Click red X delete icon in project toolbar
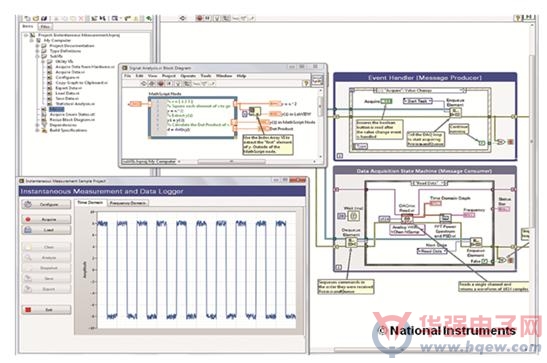547x363 pixels. point(81,18)
